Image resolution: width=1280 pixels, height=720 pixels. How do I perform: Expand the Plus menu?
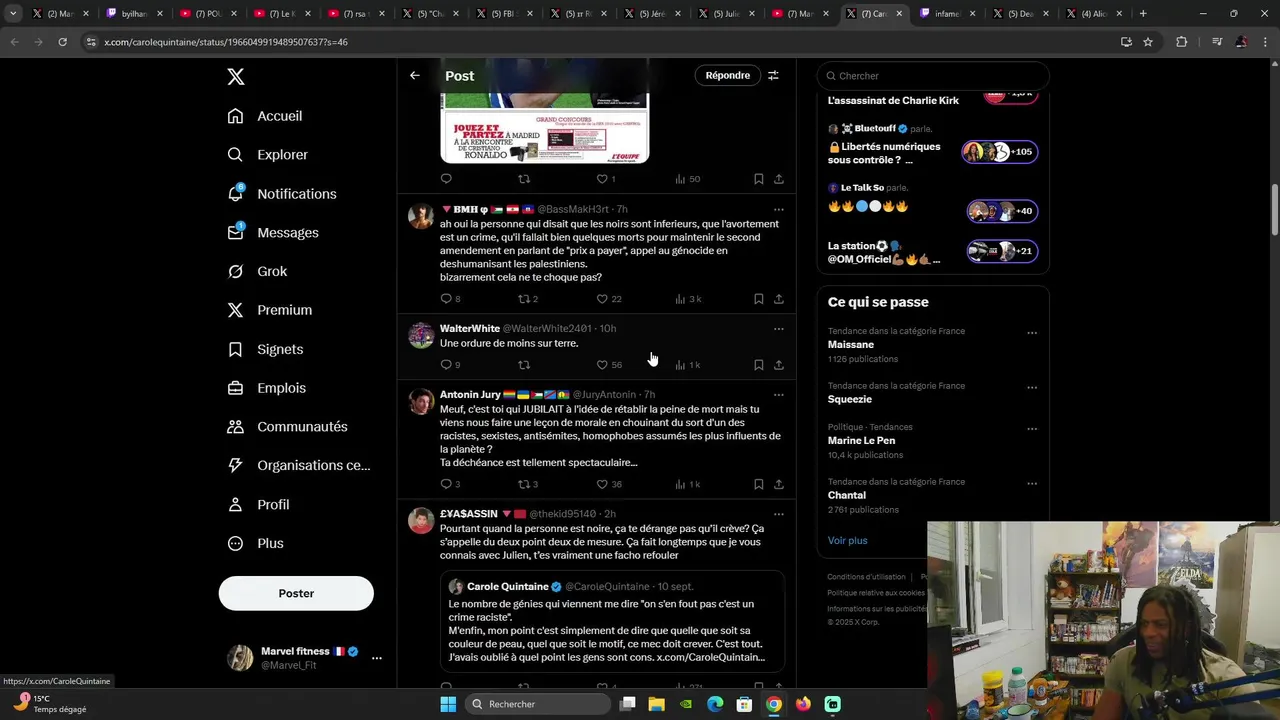point(256,543)
